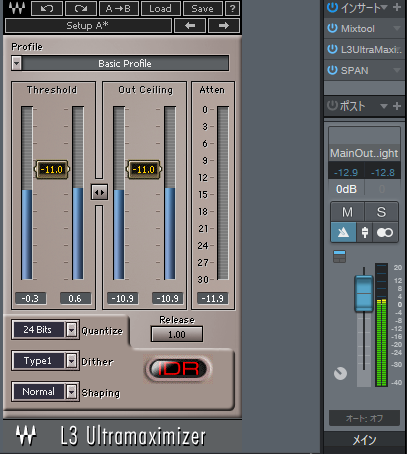Screen dimensions: 407x454
Task: Bypass the SPAN insert power button
Action: pos(332,70)
